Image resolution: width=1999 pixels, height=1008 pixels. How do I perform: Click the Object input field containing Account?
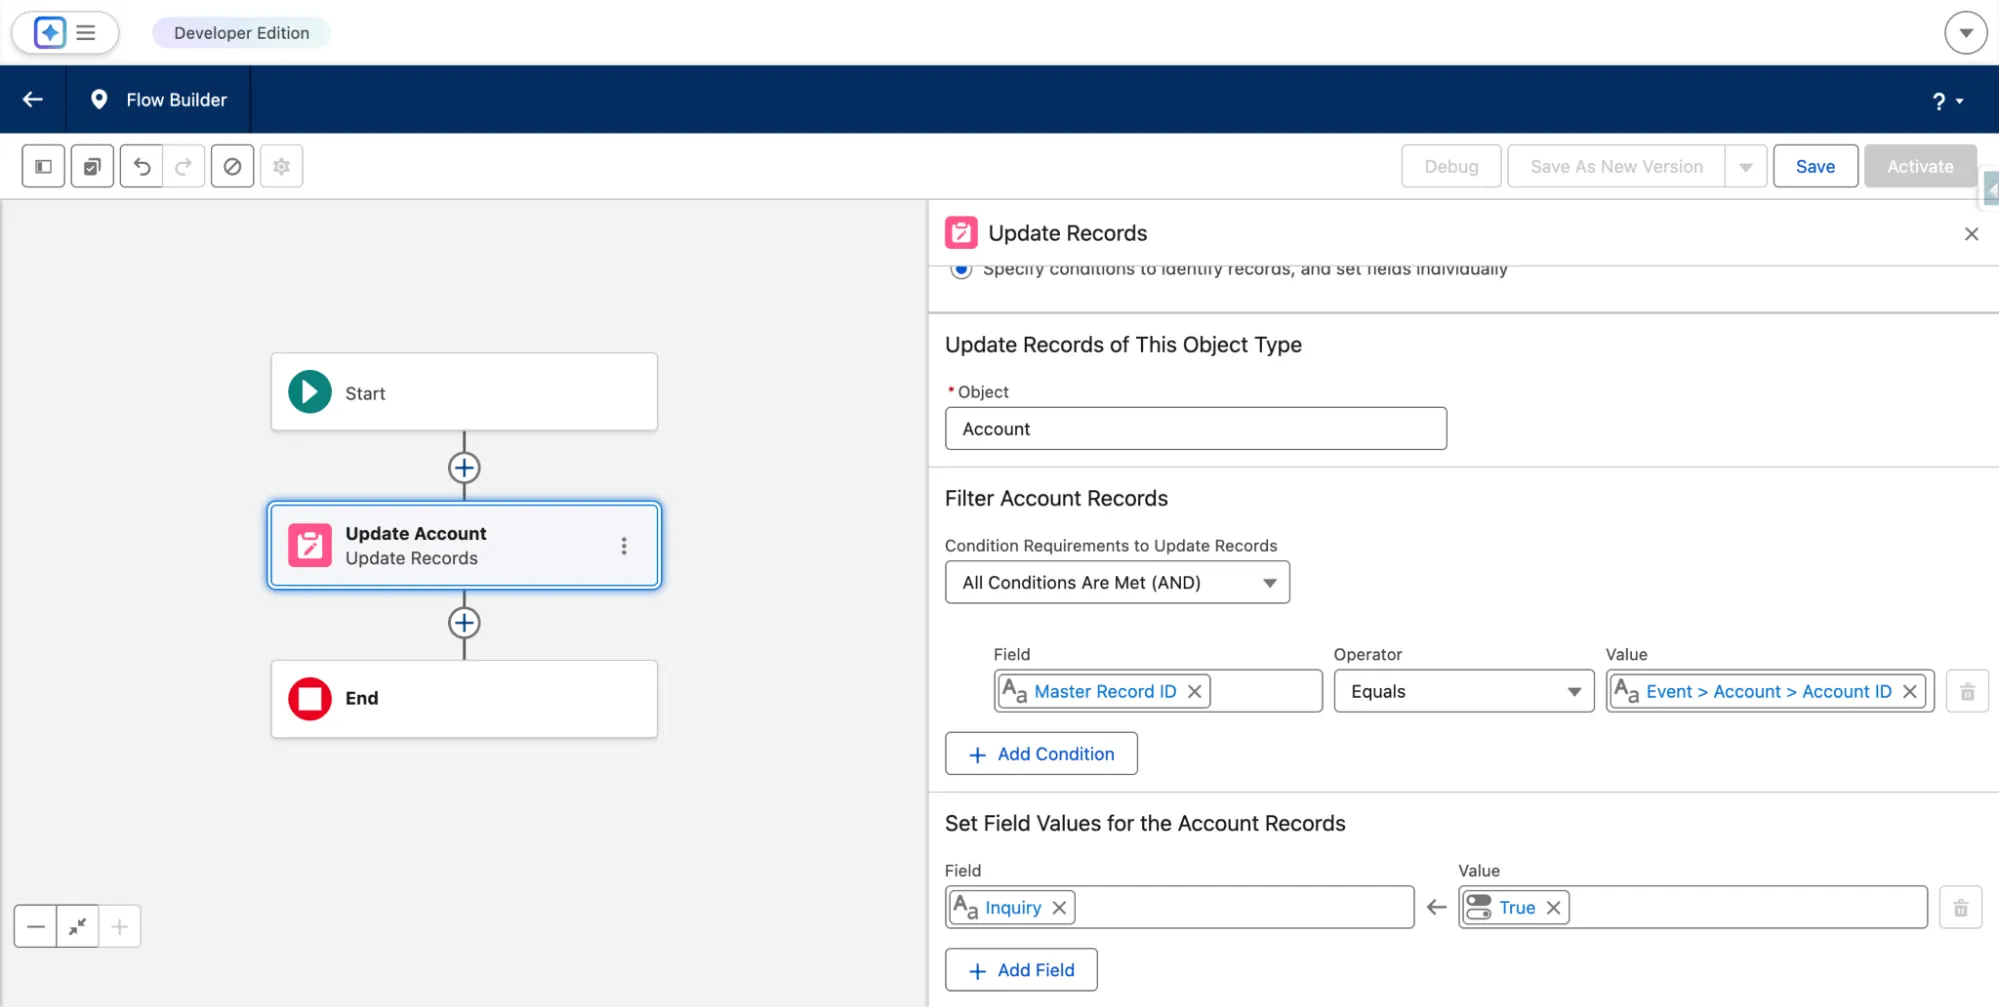(1195, 429)
